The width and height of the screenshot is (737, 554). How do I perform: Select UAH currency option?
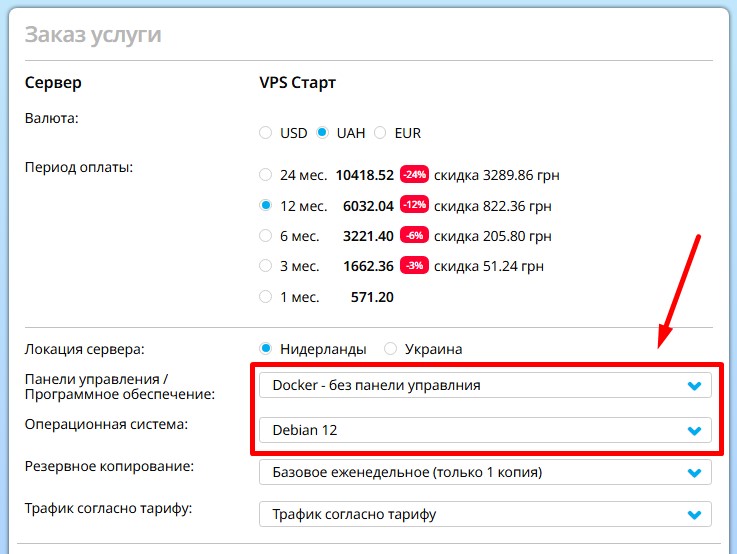click(322, 133)
